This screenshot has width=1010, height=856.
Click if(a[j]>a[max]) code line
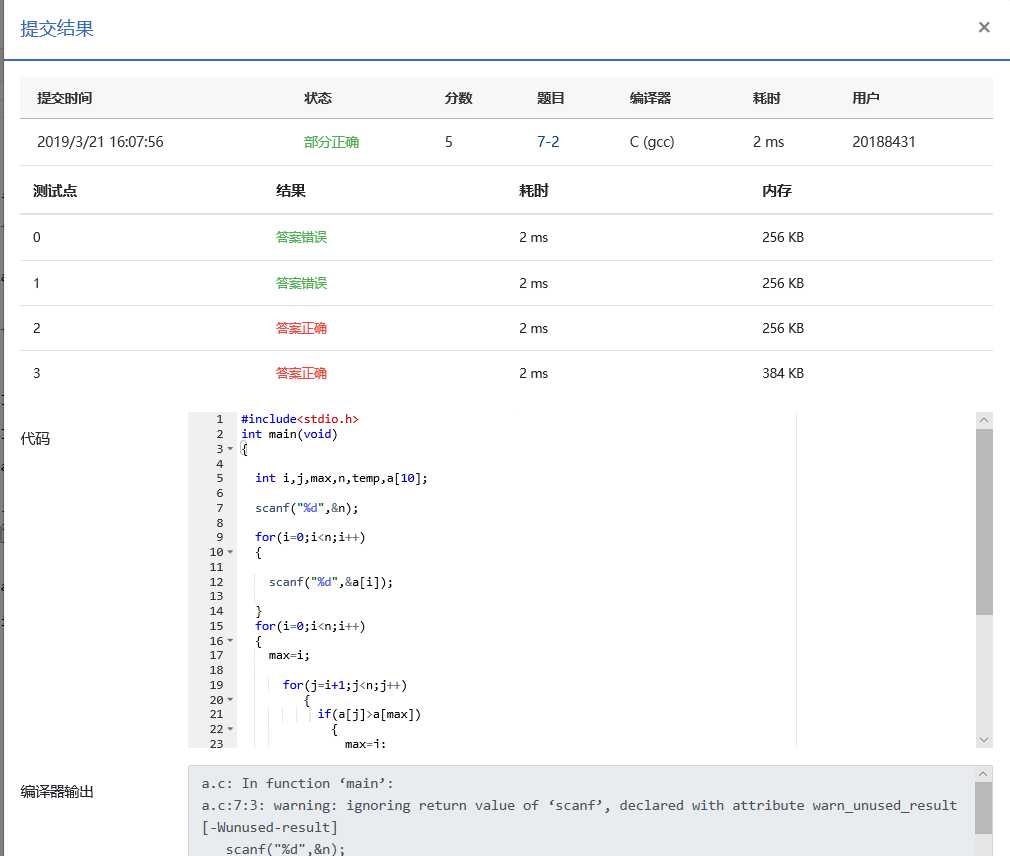[x=368, y=714]
